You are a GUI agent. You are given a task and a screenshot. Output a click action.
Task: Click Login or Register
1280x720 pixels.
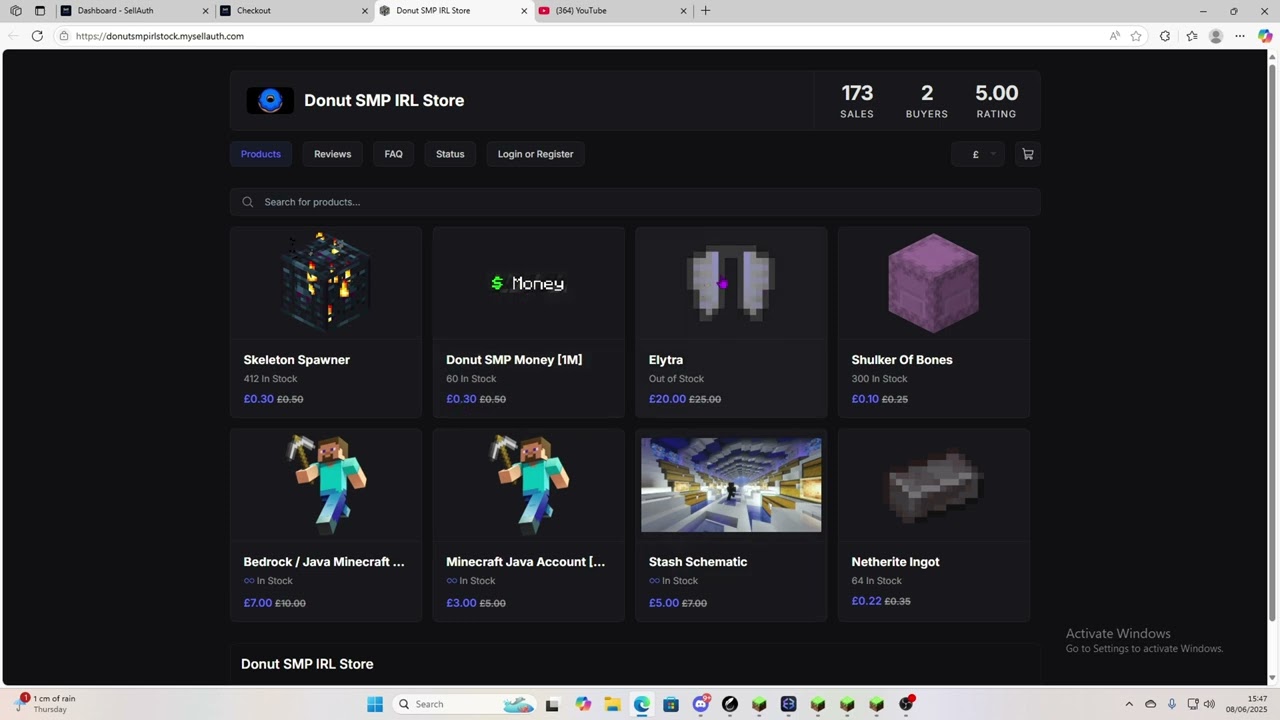535,154
